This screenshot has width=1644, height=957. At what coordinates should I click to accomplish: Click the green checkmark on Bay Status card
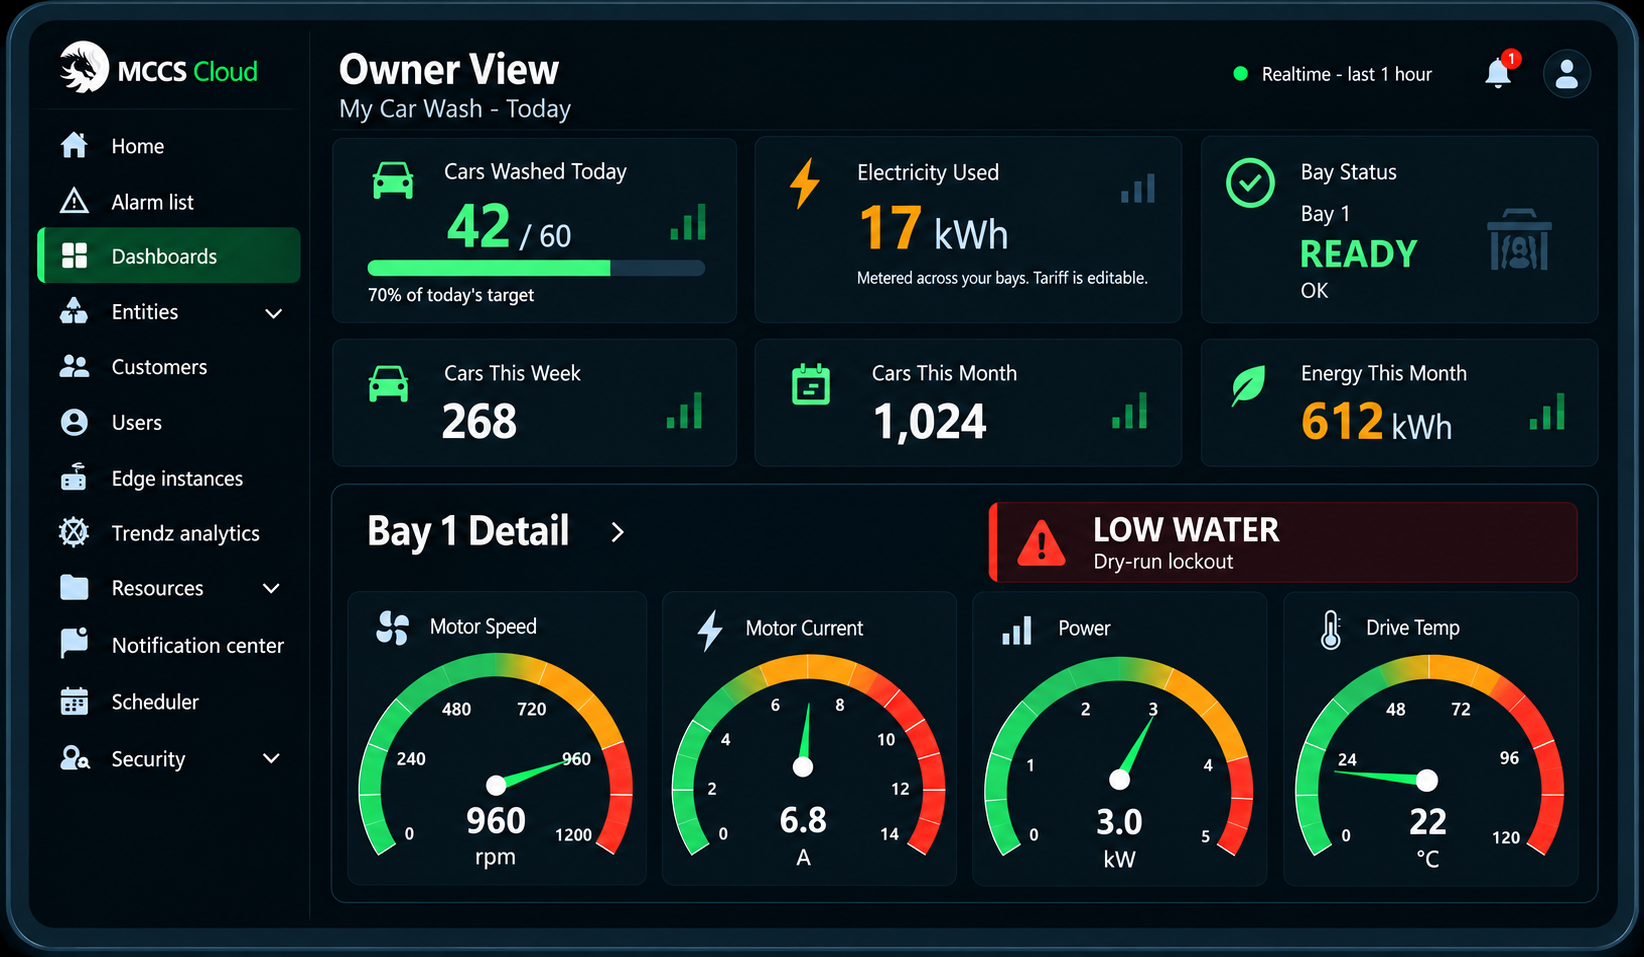click(1250, 183)
